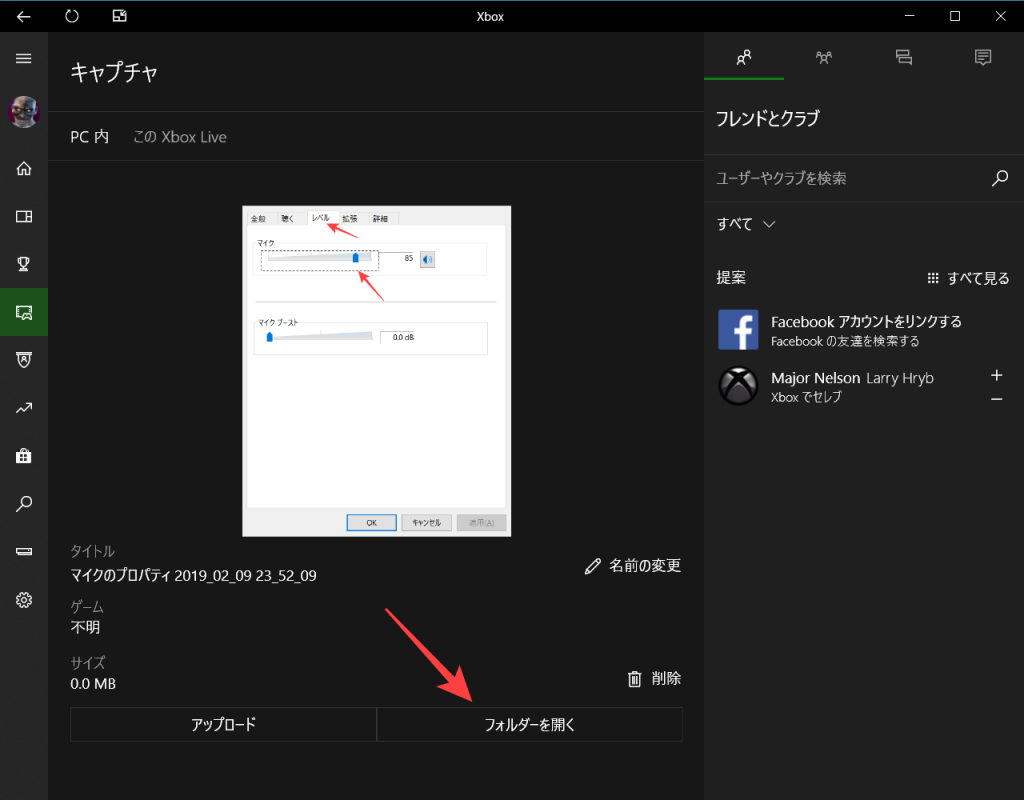Switch to the この Xbox Live tab
The width and height of the screenshot is (1024, 800).
(x=180, y=137)
